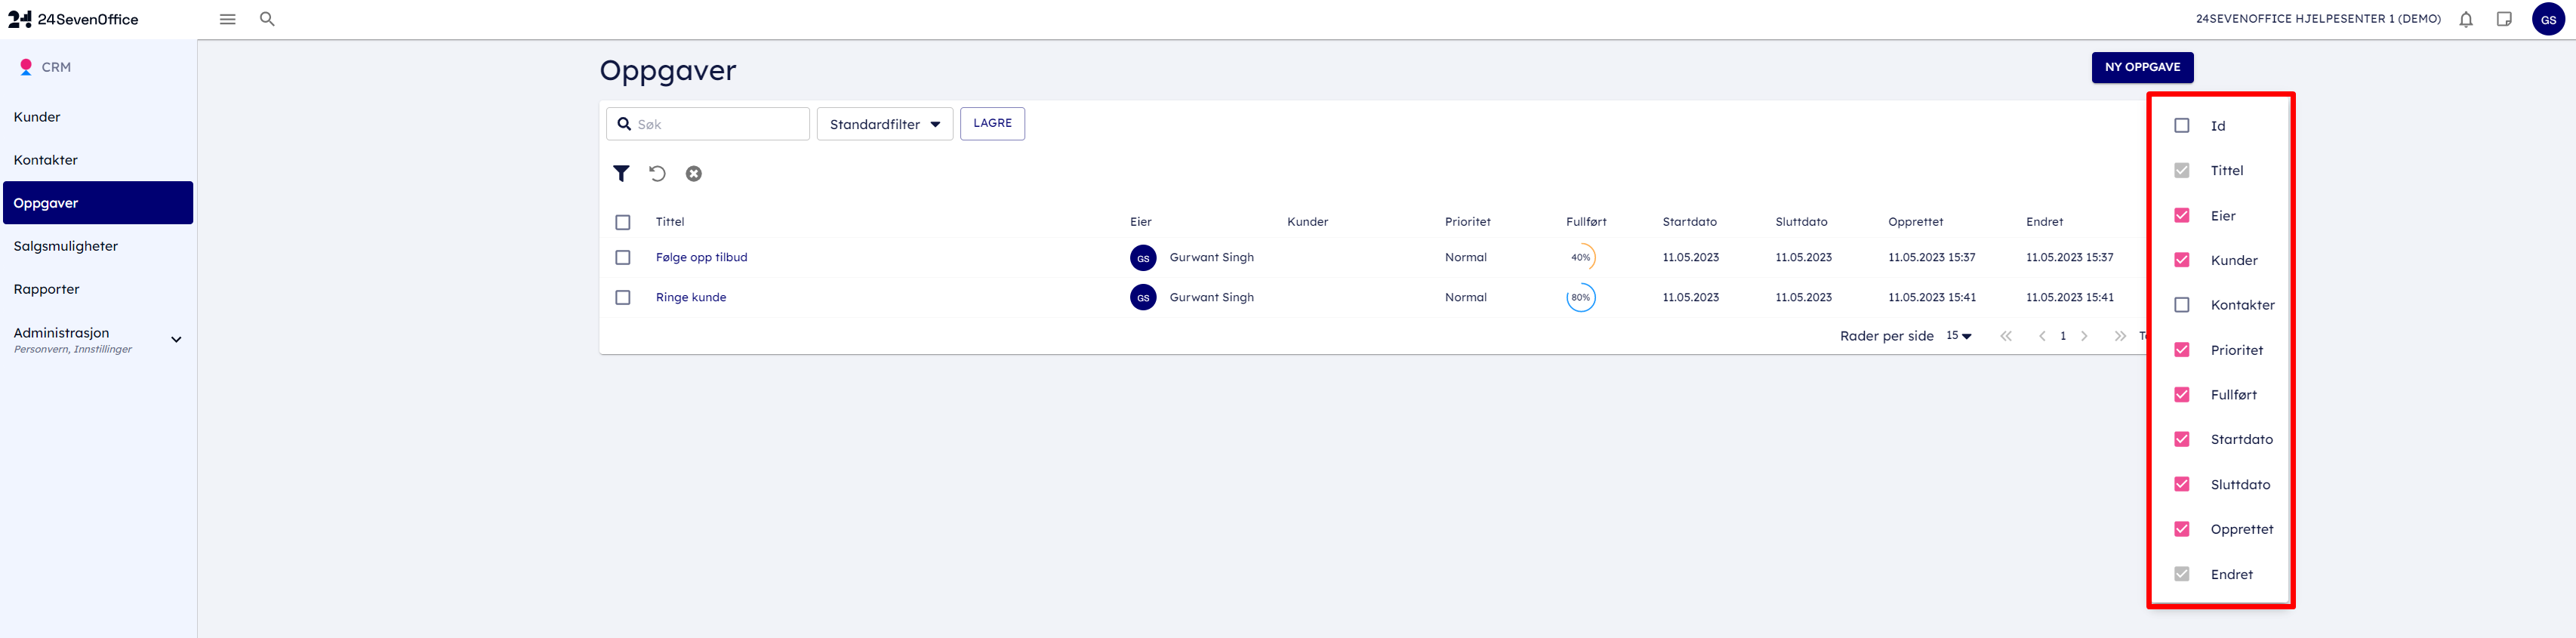This screenshot has height=638, width=2576.
Task: Open the notifications bell
Action: click(x=2465, y=19)
